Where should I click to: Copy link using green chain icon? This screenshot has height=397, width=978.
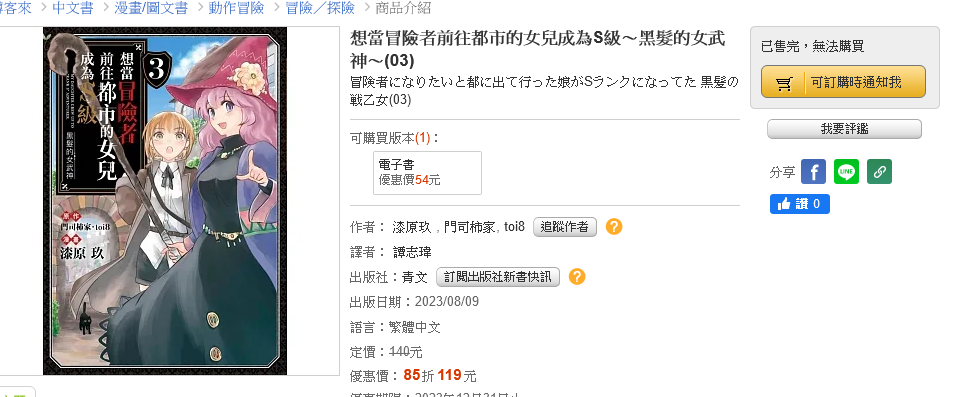click(x=879, y=172)
